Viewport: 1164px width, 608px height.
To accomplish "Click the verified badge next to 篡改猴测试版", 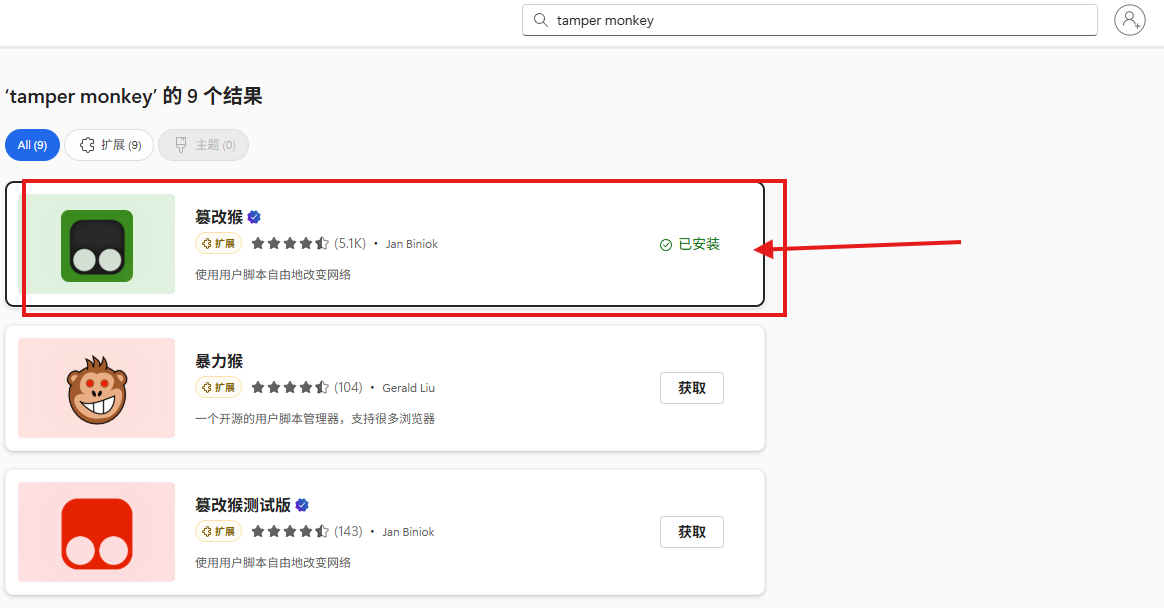I will (301, 505).
